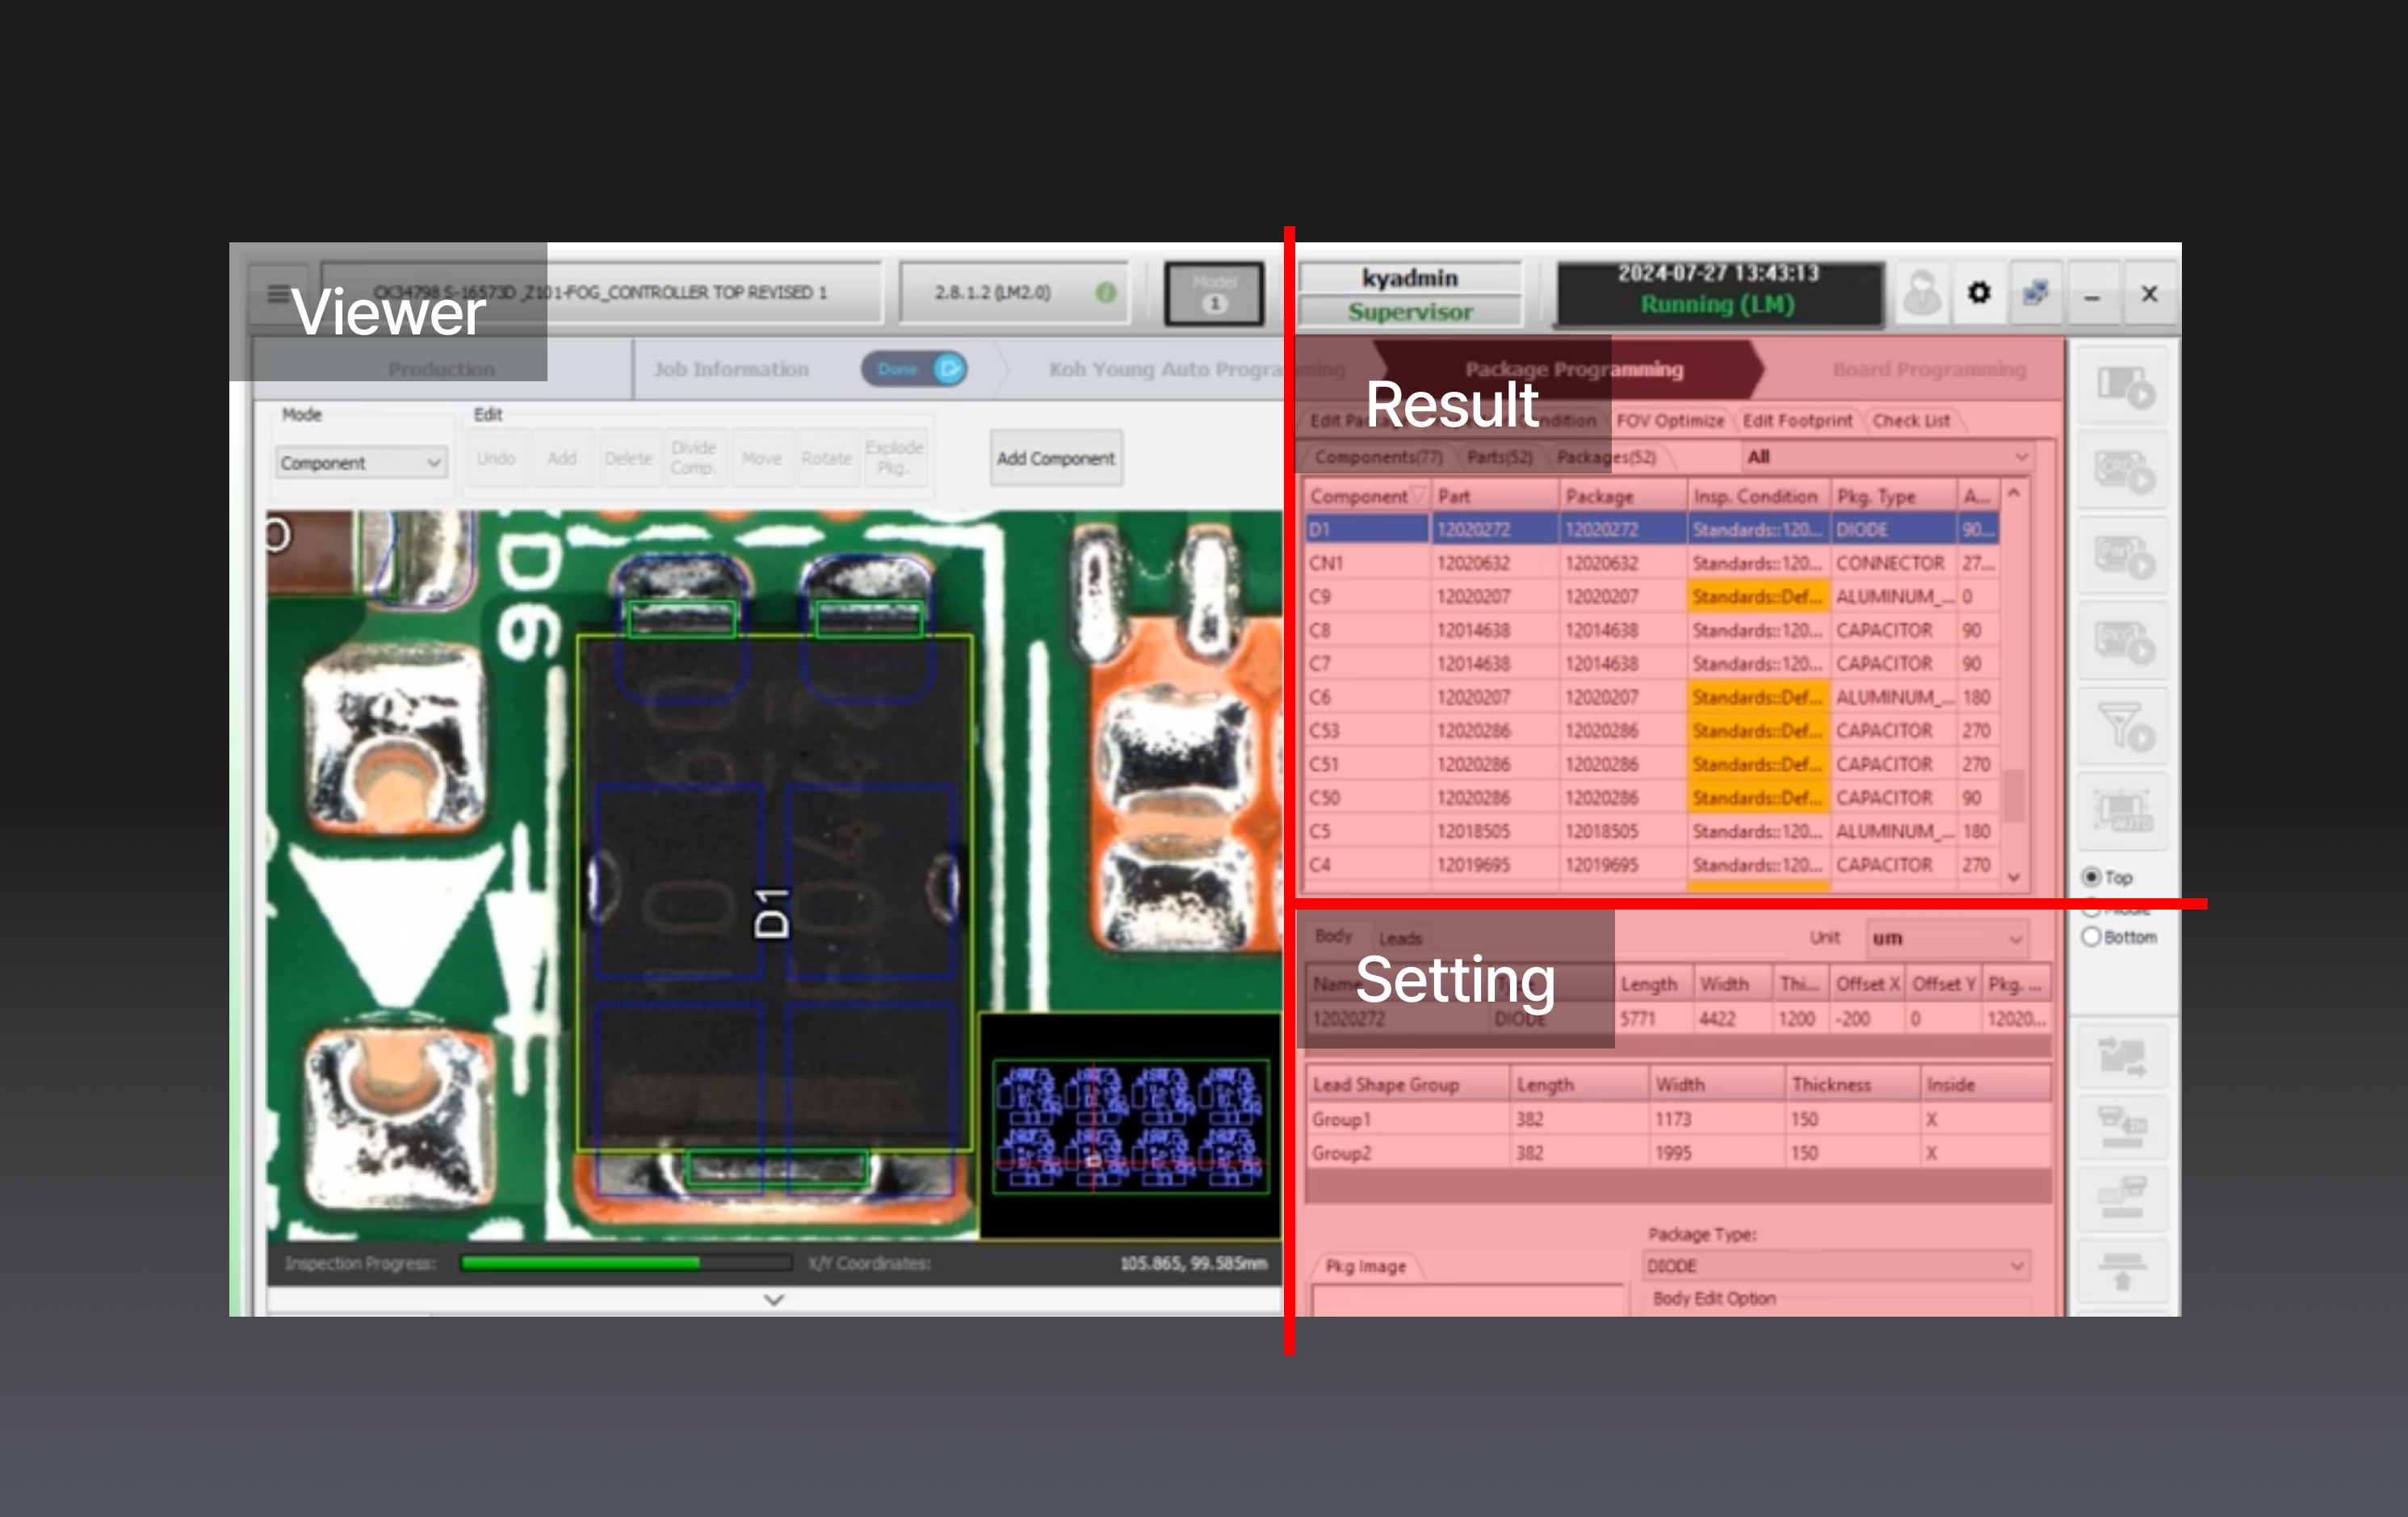Click the Running (LM) status display
The height and width of the screenshot is (1517, 2408).
click(1717, 304)
